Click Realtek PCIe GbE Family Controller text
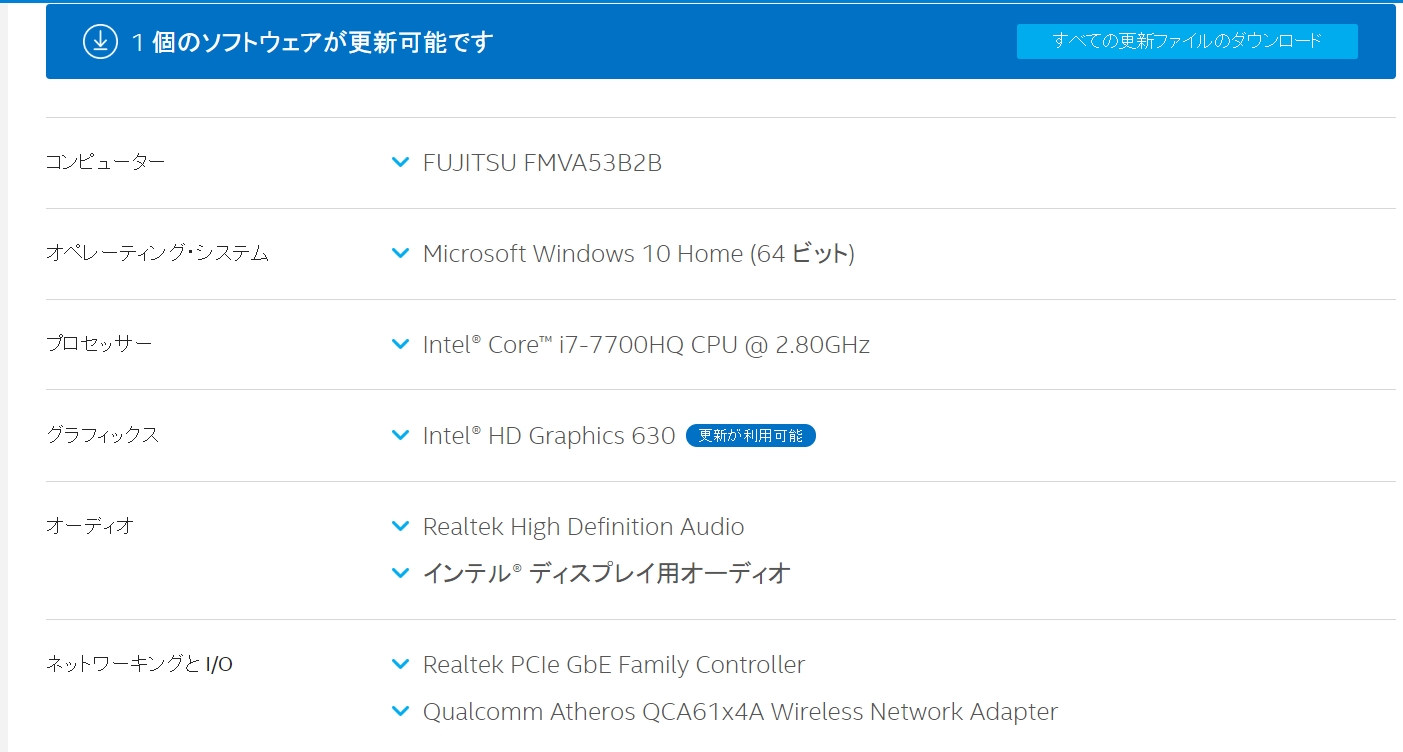Screen dimensions: 1403x752 click(614, 664)
